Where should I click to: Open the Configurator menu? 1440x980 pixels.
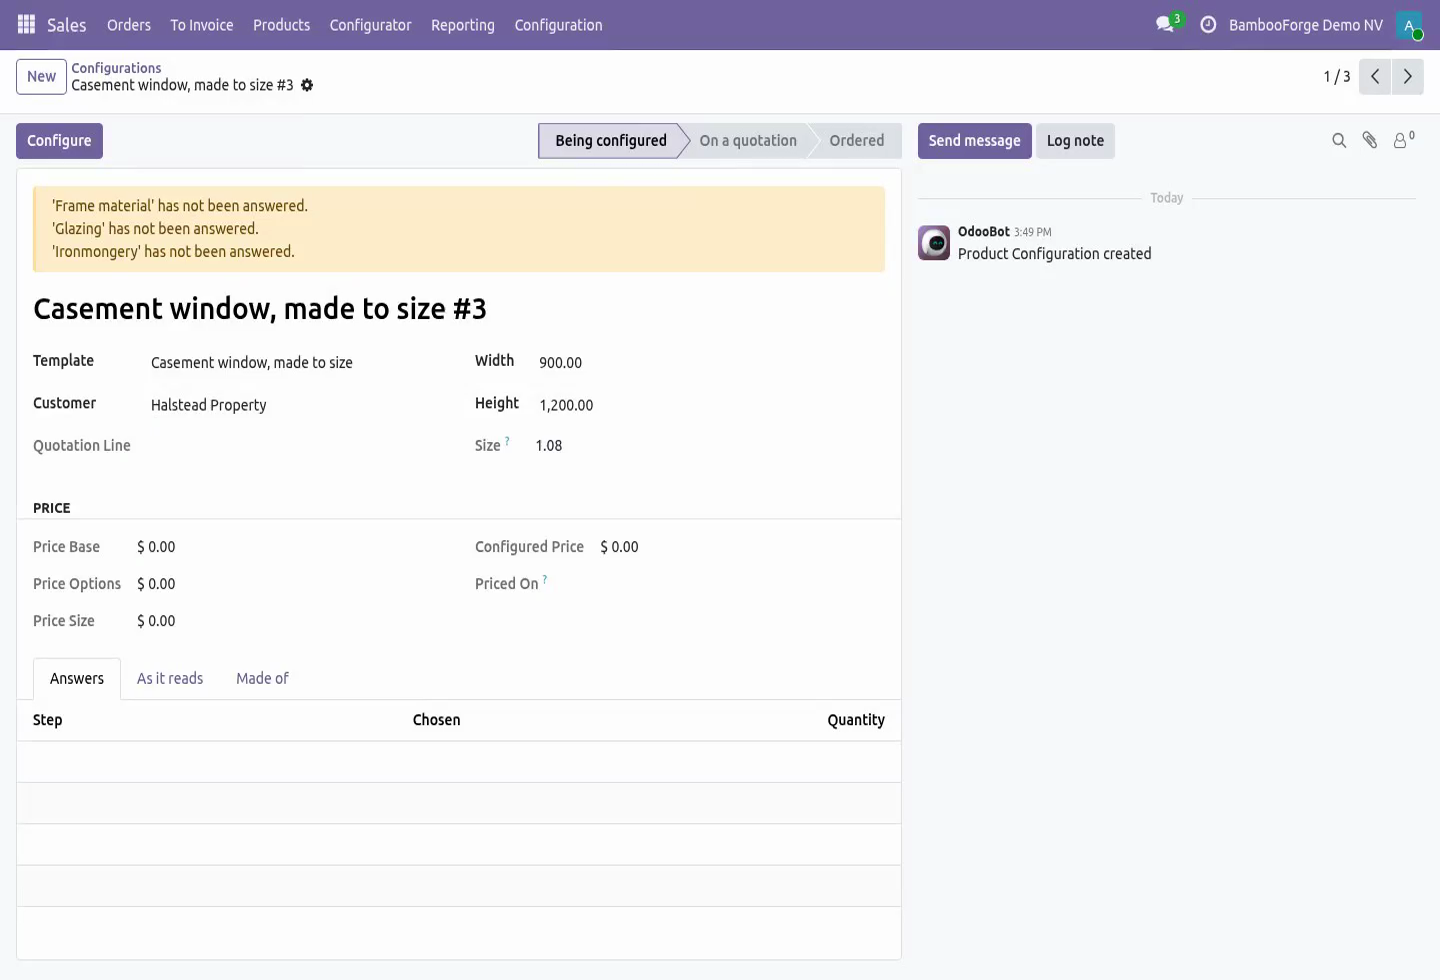click(370, 25)
